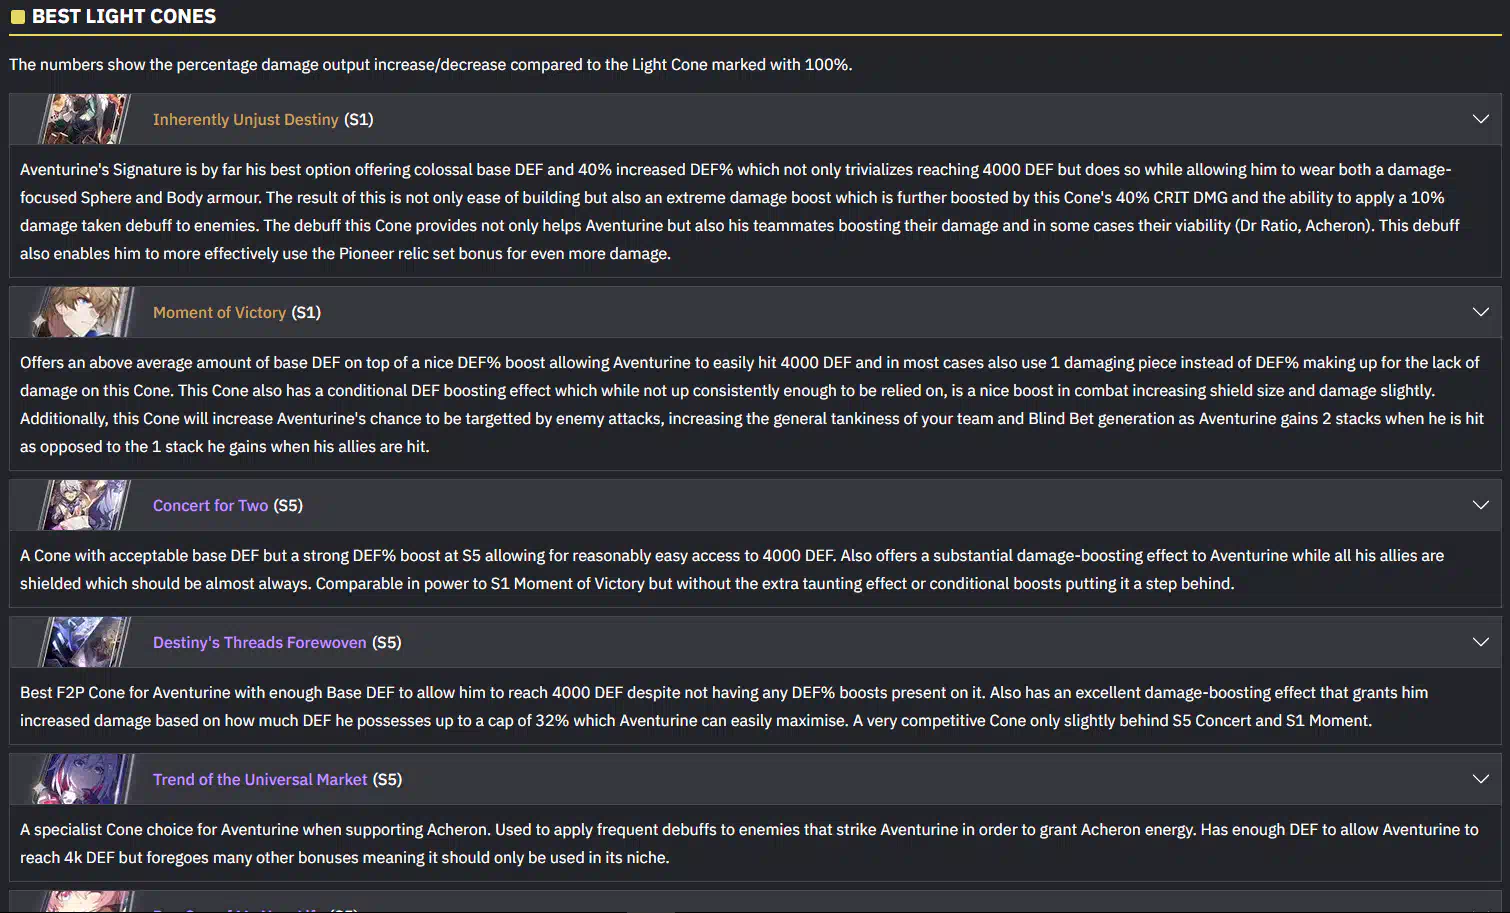Collapse the Inherently Unjust Destiny section chevron

coord(1481,119)
